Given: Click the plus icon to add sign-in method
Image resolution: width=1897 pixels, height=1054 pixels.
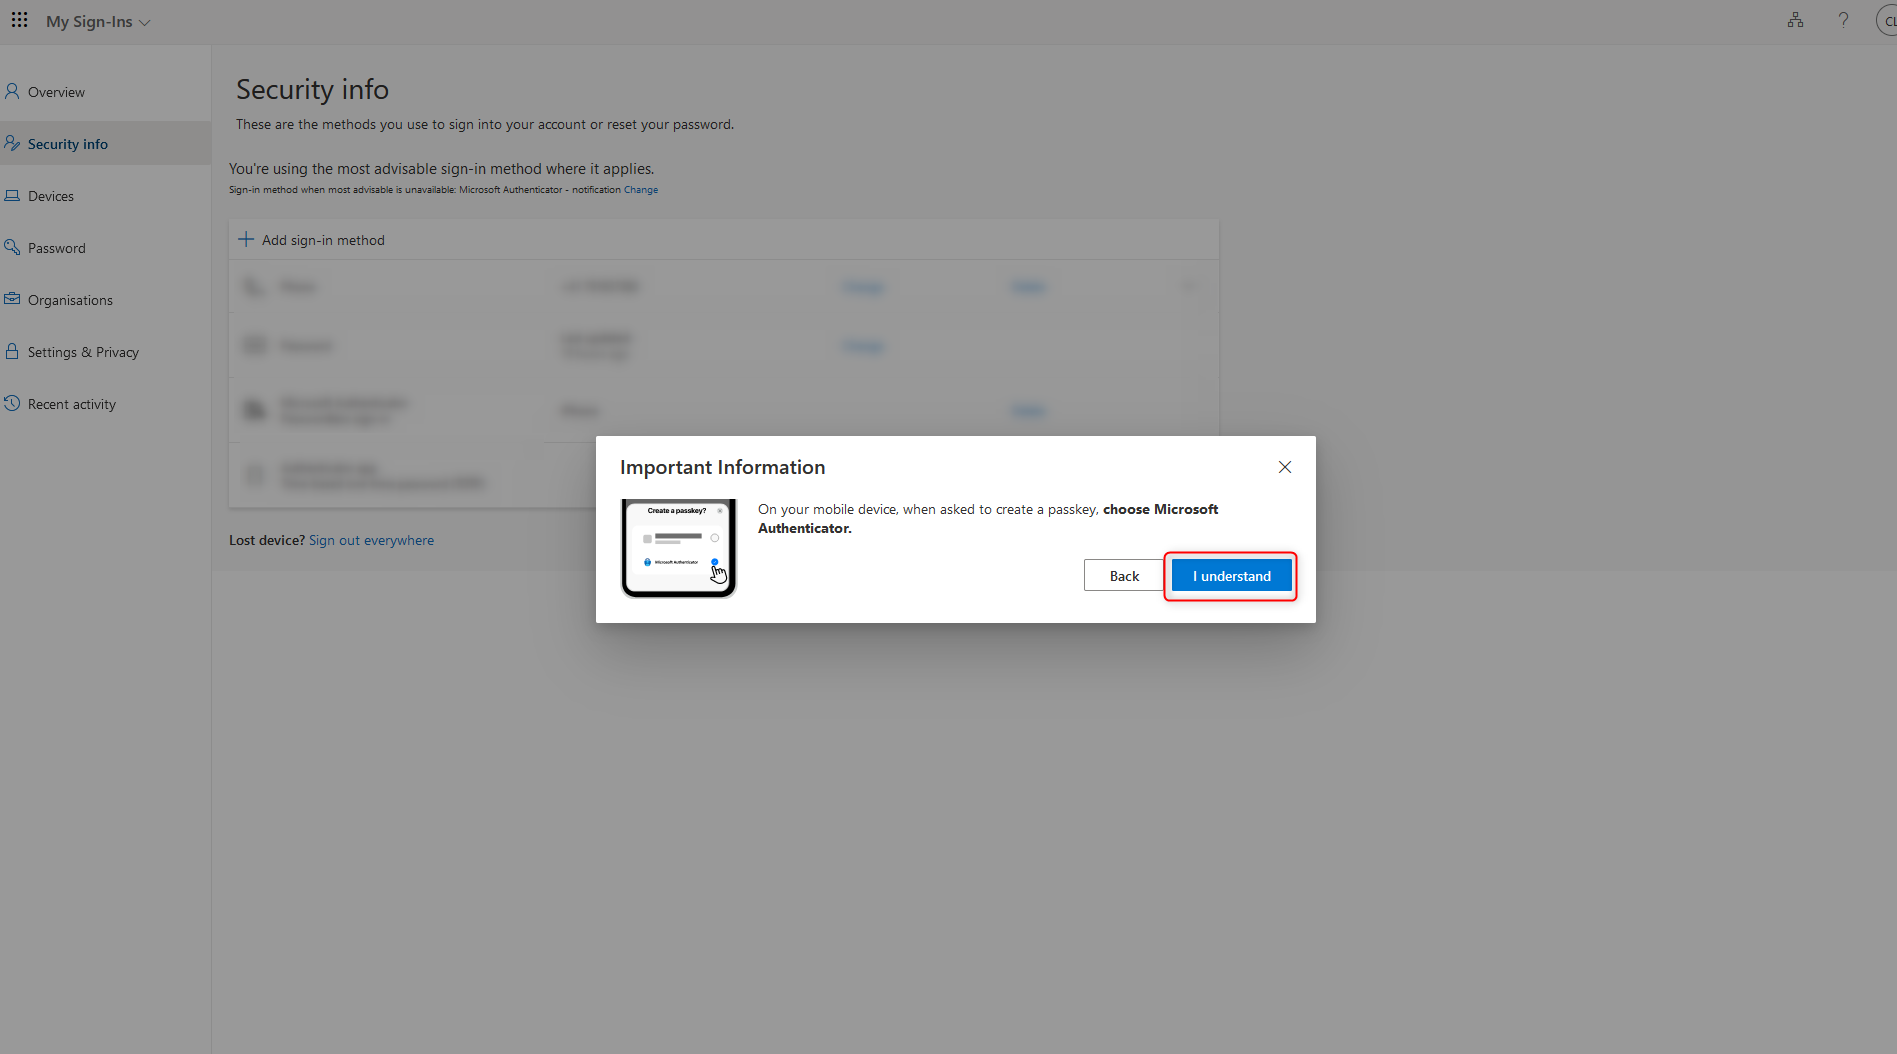Looking at the screenshot, I should 245,239.
